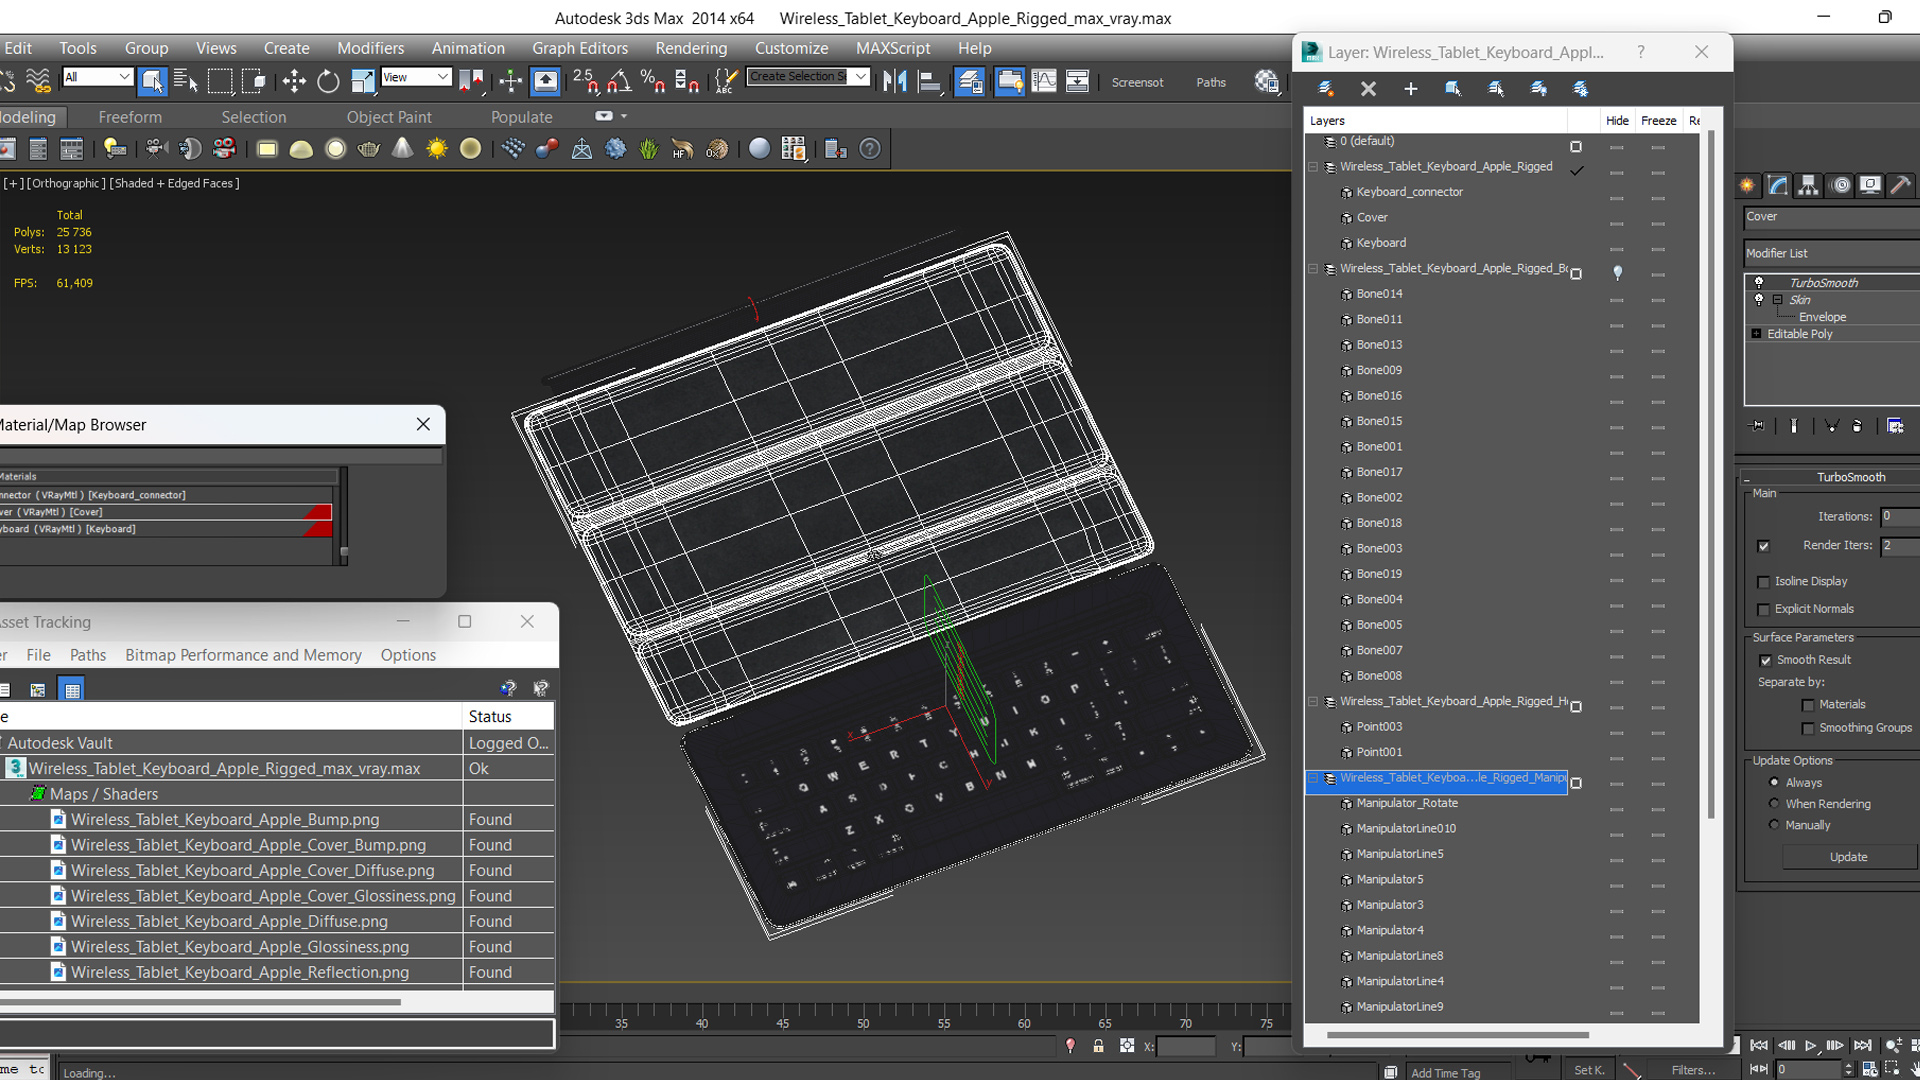The image size is (1920, 1080).
Task: Open Bitmap Performance and Memory menu
Action: tap(243, 655)
